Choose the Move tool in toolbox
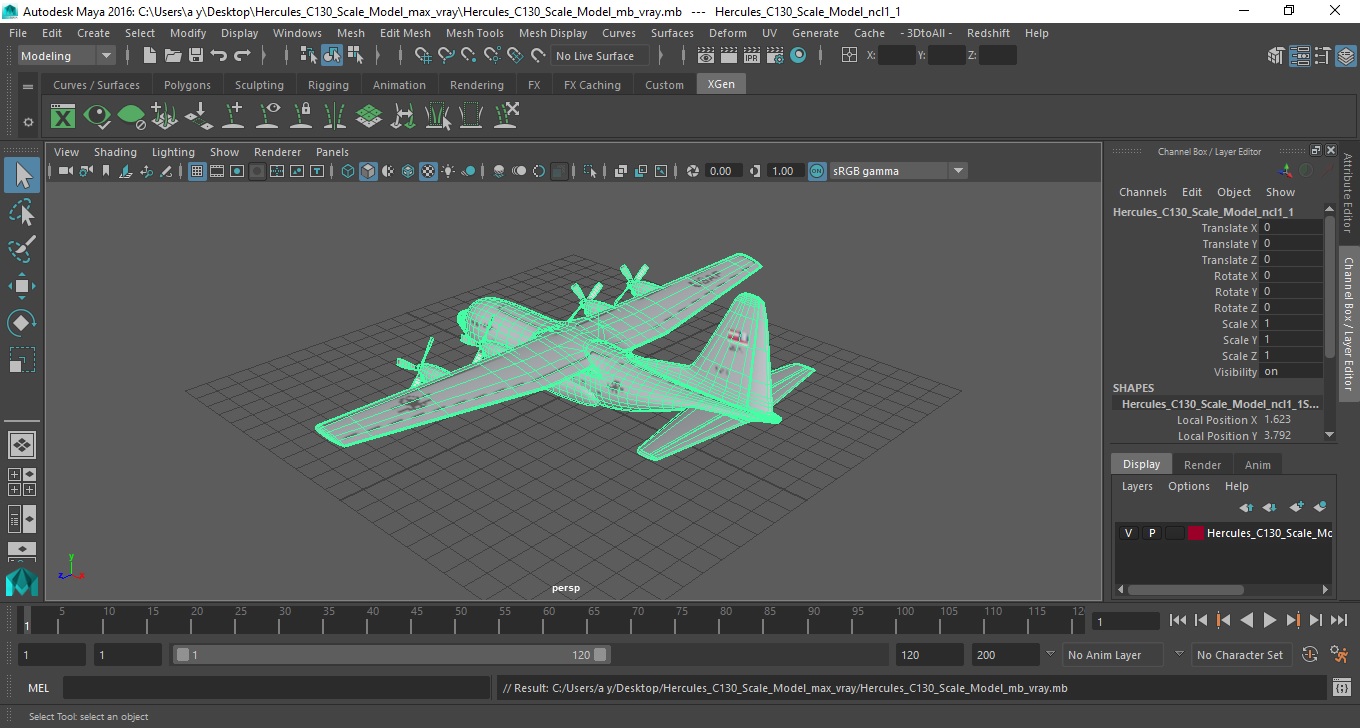1360x728 pixels. point(22,286)
